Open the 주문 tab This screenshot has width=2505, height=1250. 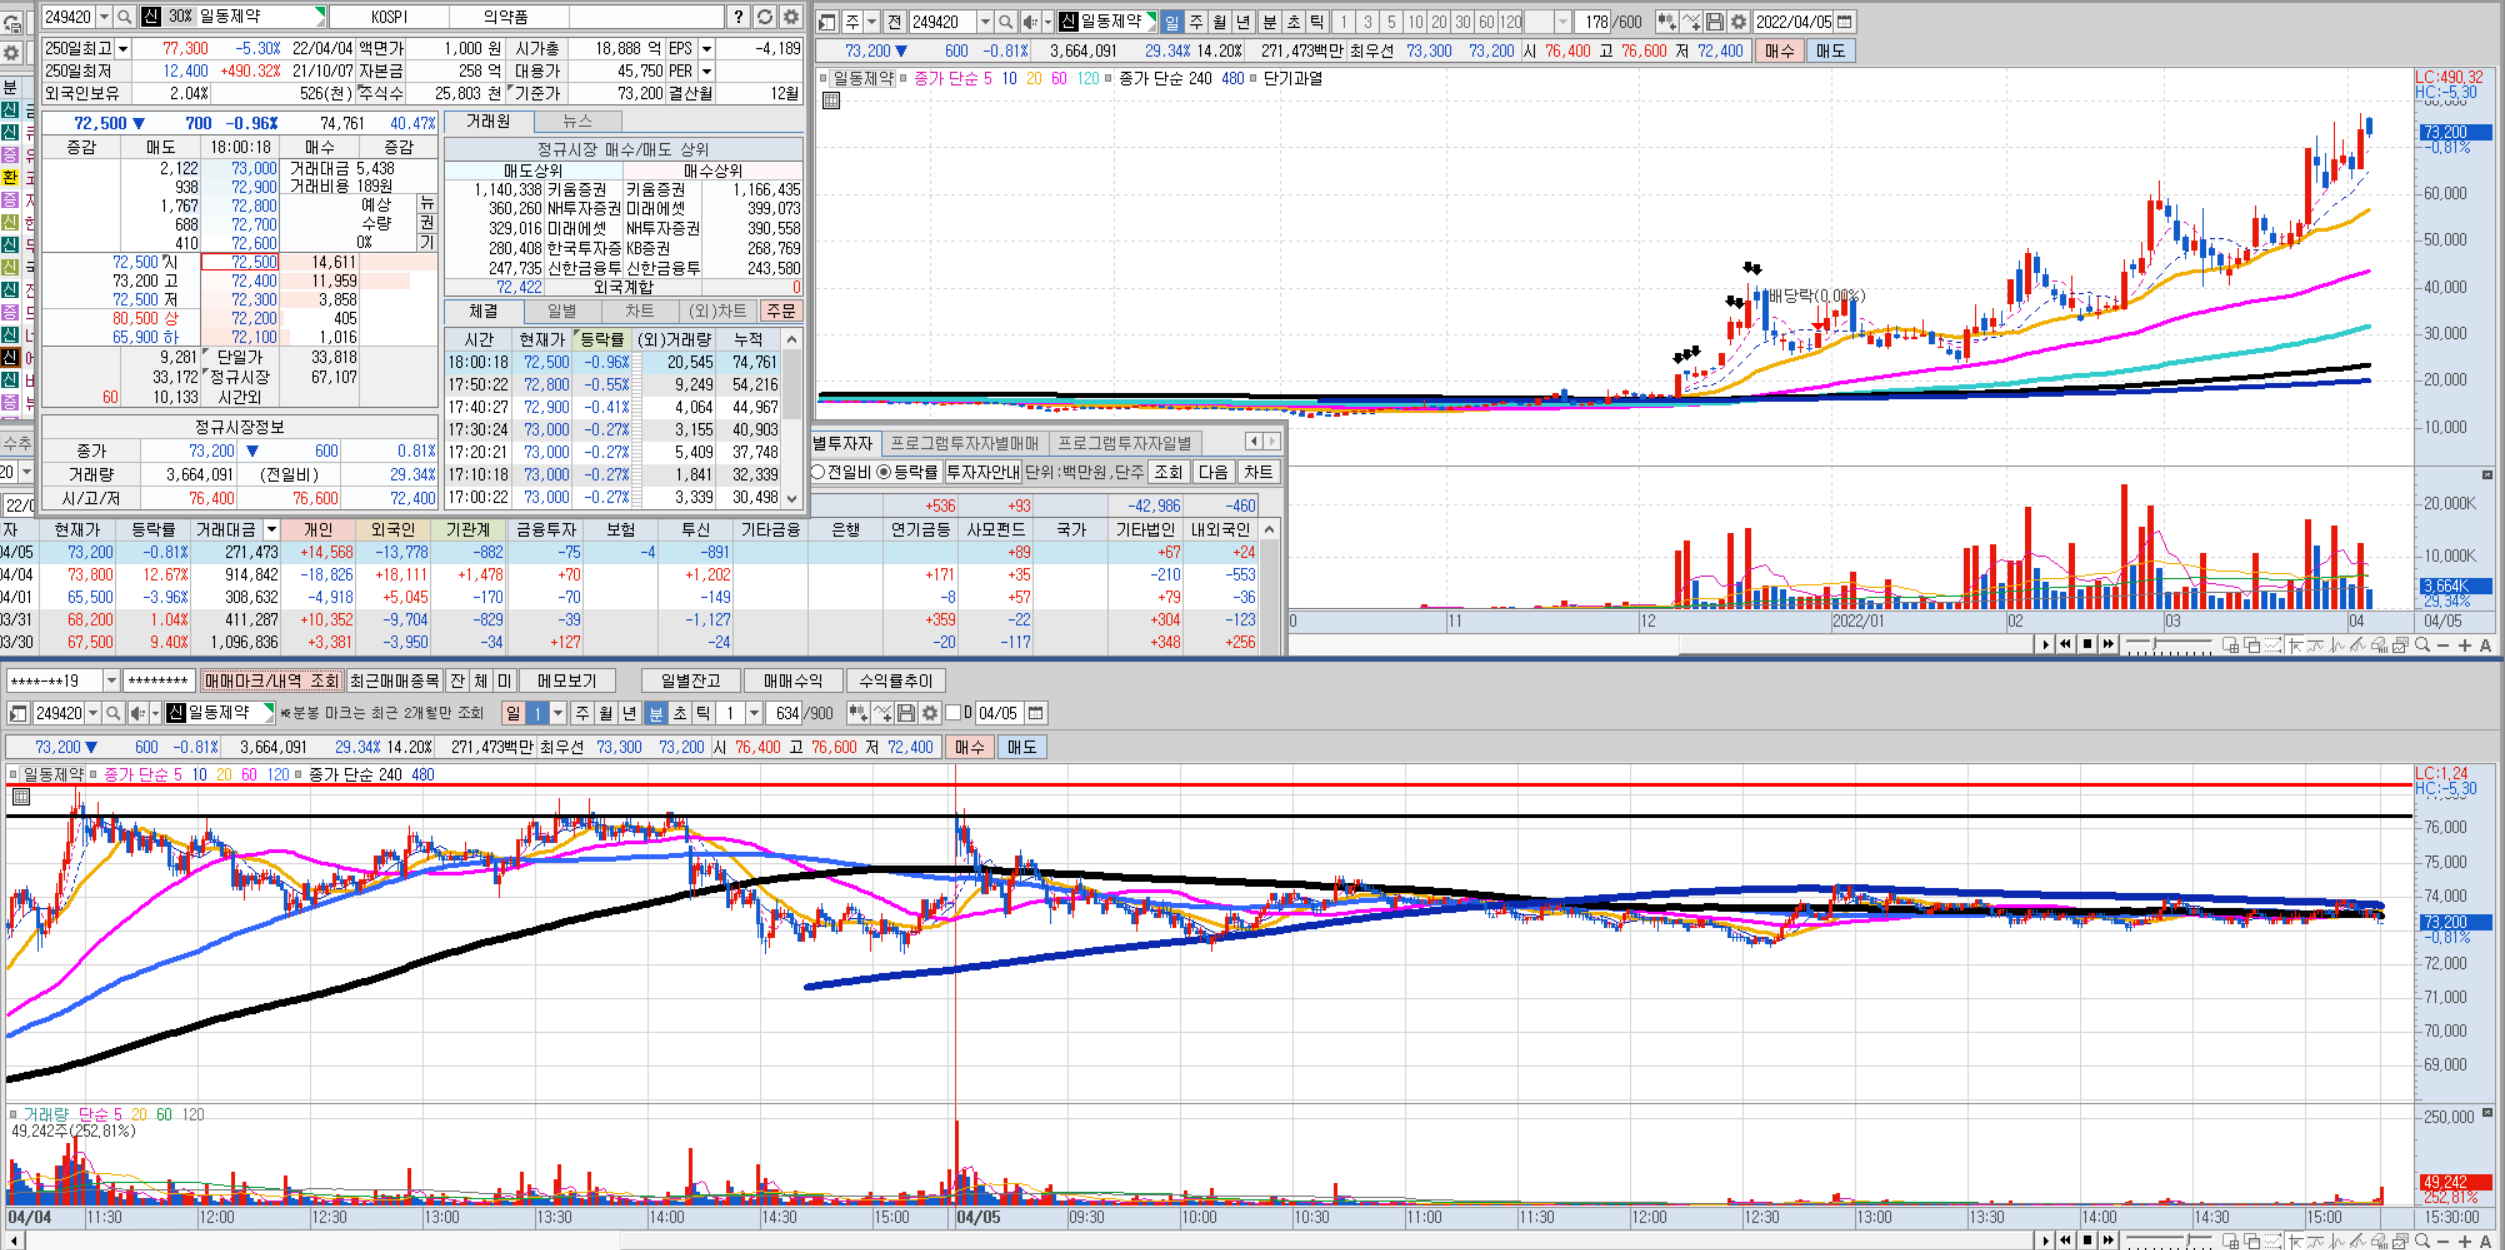click(x=781, y=311)
